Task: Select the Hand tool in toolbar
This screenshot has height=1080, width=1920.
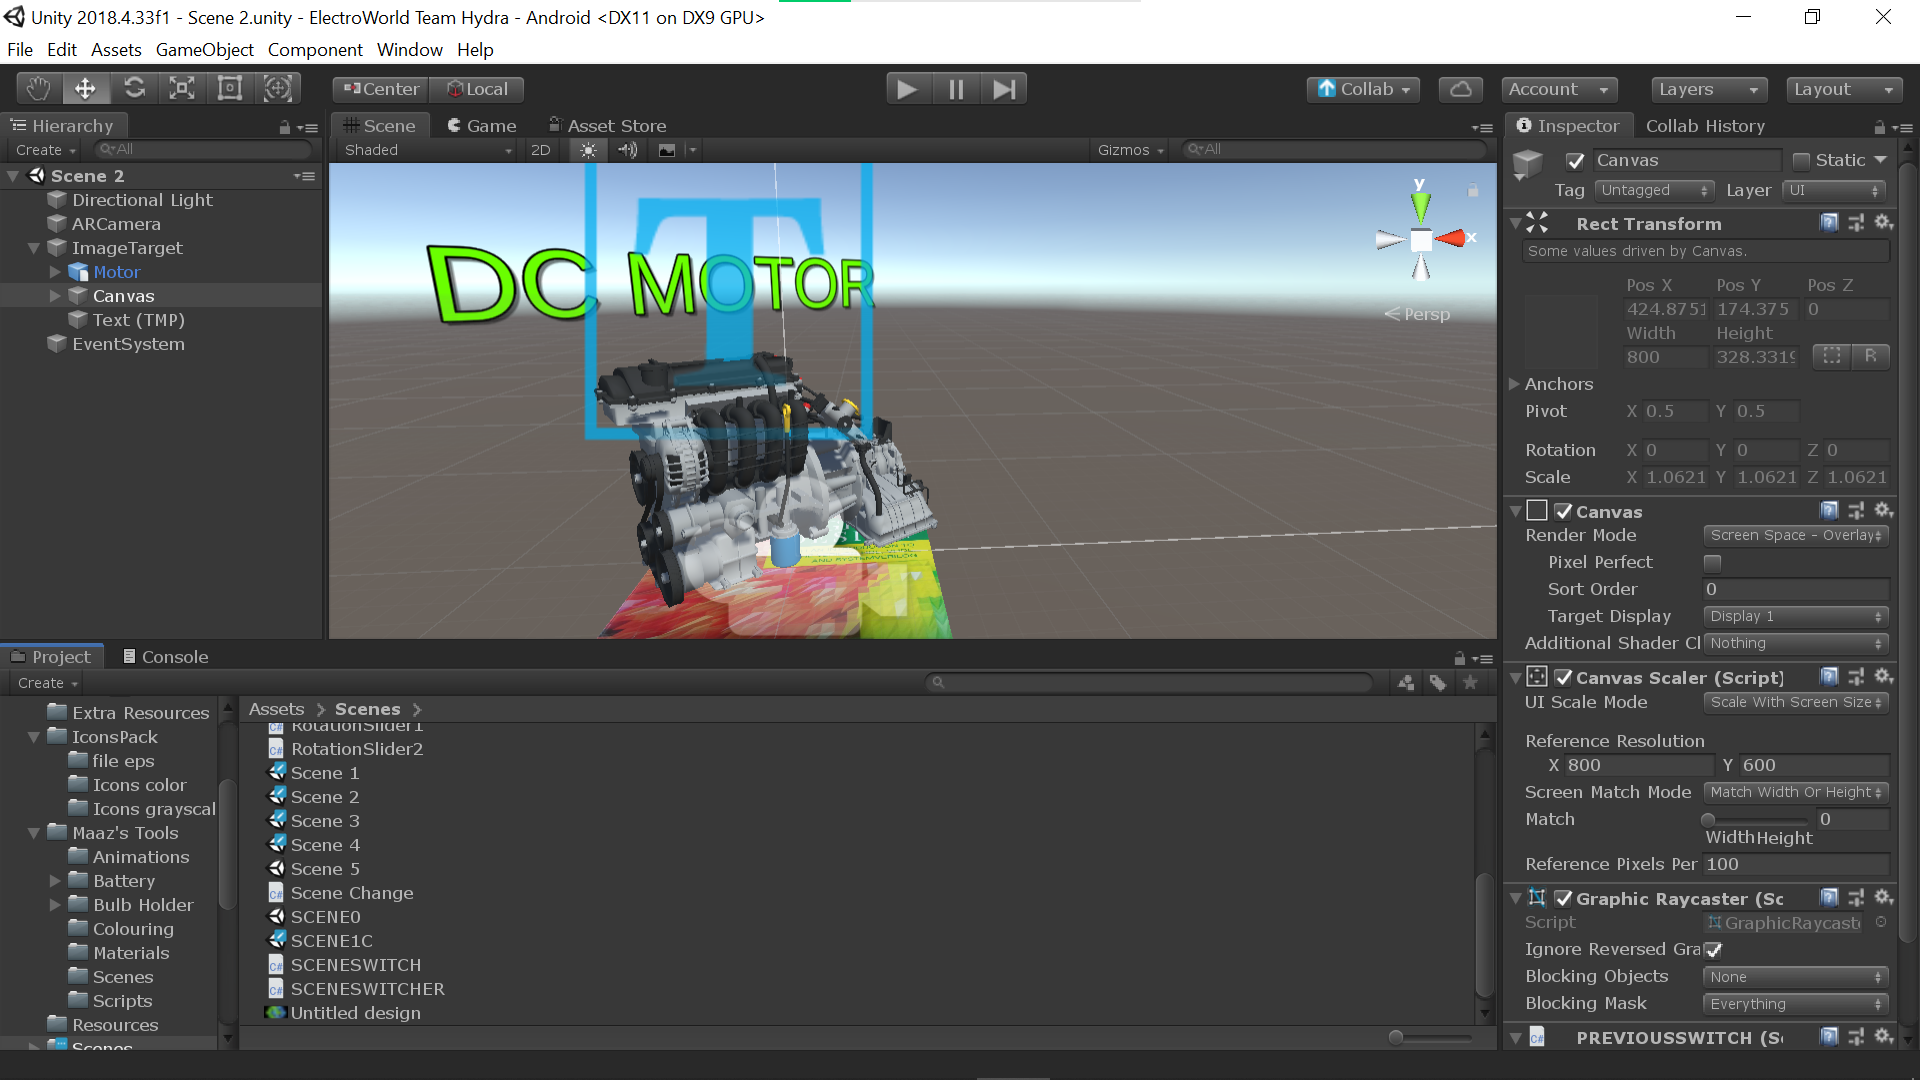Action: point(38,89)
